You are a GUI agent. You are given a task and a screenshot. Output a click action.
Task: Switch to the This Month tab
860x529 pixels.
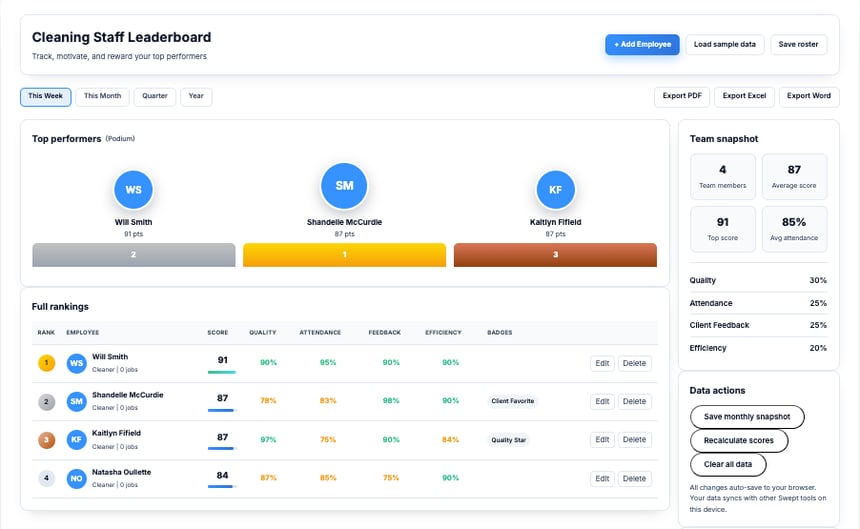102,96
